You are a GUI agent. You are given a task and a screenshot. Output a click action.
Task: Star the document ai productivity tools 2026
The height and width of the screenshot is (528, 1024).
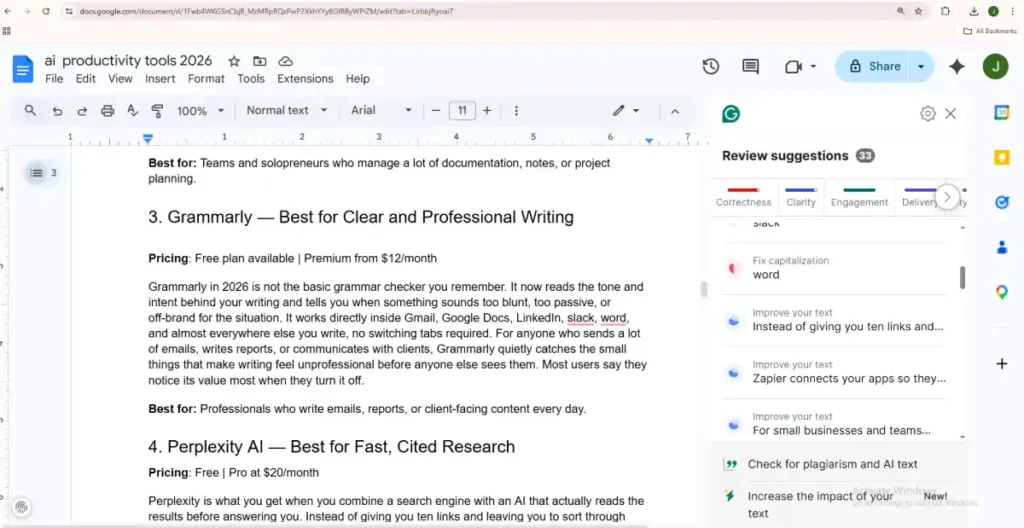(x=234, y=61)
